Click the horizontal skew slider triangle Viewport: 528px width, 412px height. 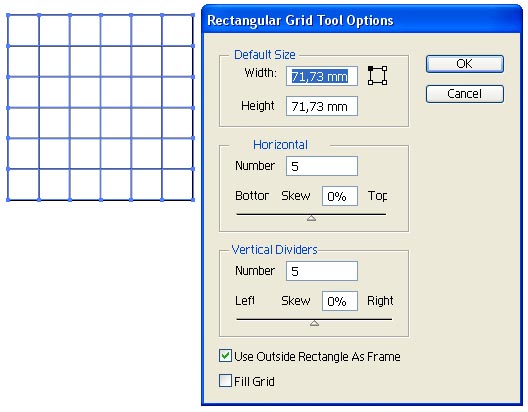[311, 218]
